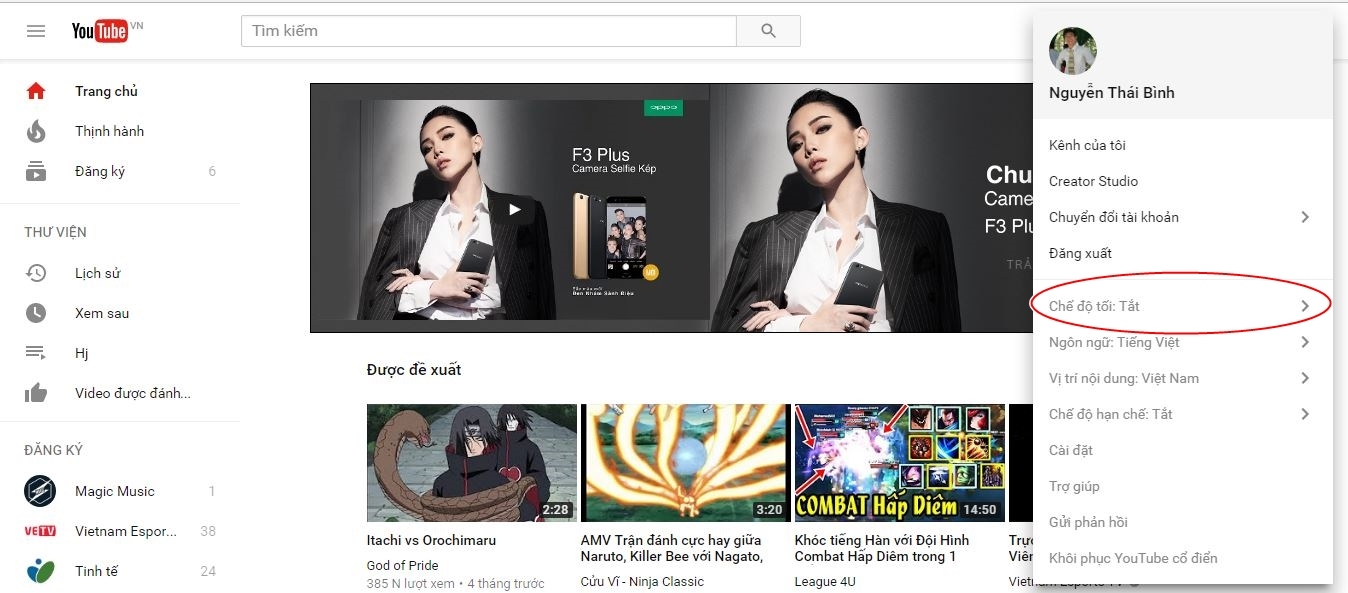Expand Chế độ hạn chế chevron arrow
Screen dimensions: 1348x593
click(x=1305, y=414)
